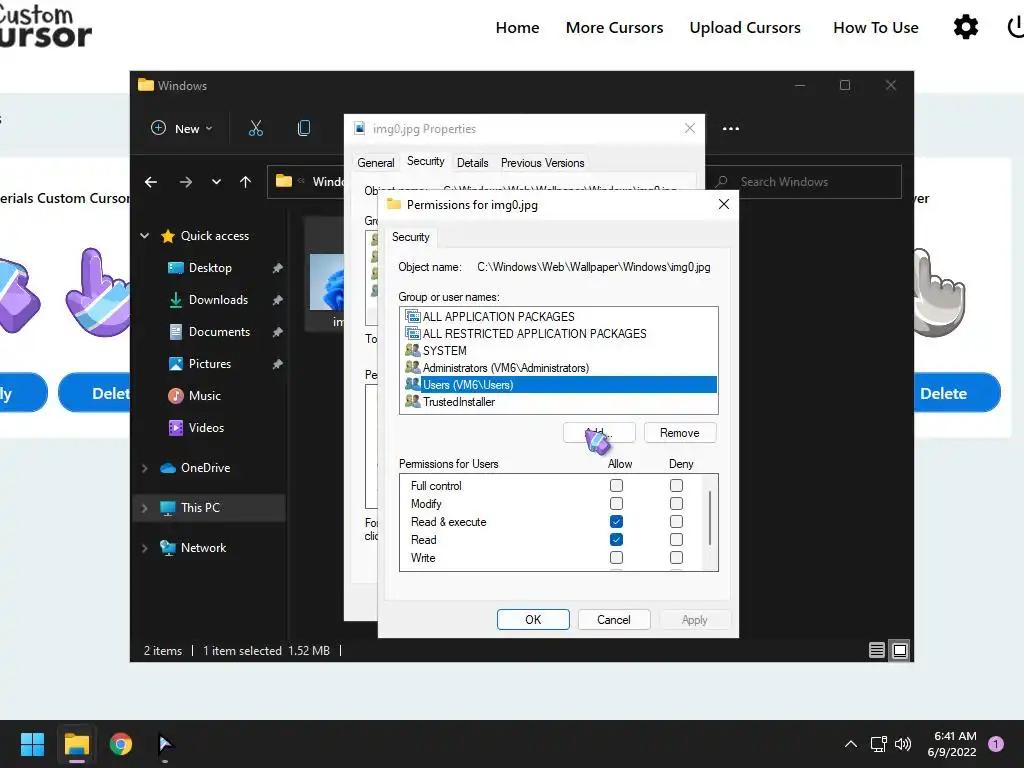Check Deny for Write permission
This screenshot has width=1024, height=768.
pos(676,557)
